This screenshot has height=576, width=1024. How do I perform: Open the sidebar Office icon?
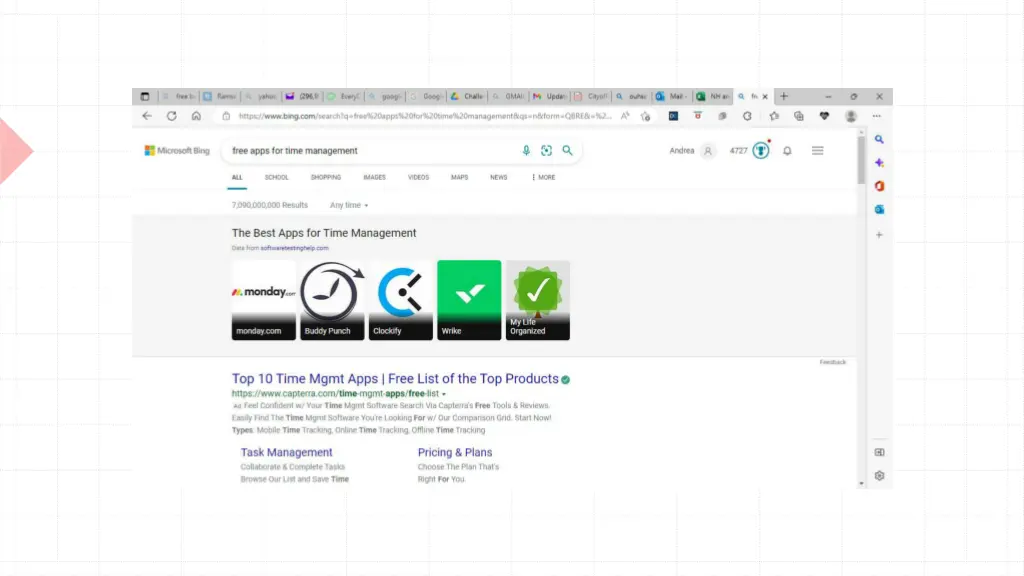click(879, 186)
